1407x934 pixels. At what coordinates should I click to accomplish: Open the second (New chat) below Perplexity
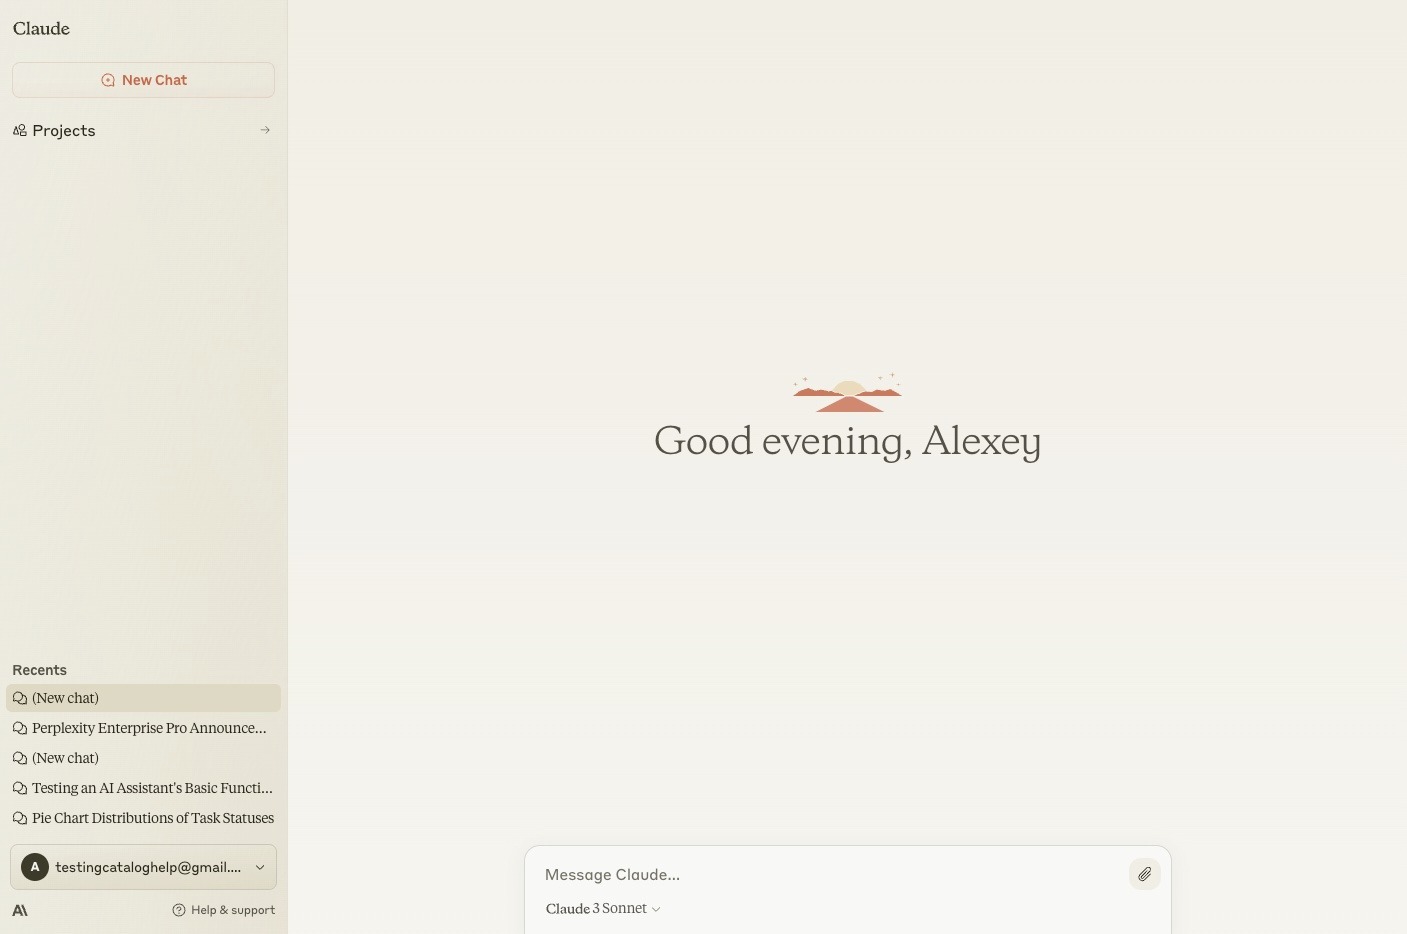tap(143, 758)
